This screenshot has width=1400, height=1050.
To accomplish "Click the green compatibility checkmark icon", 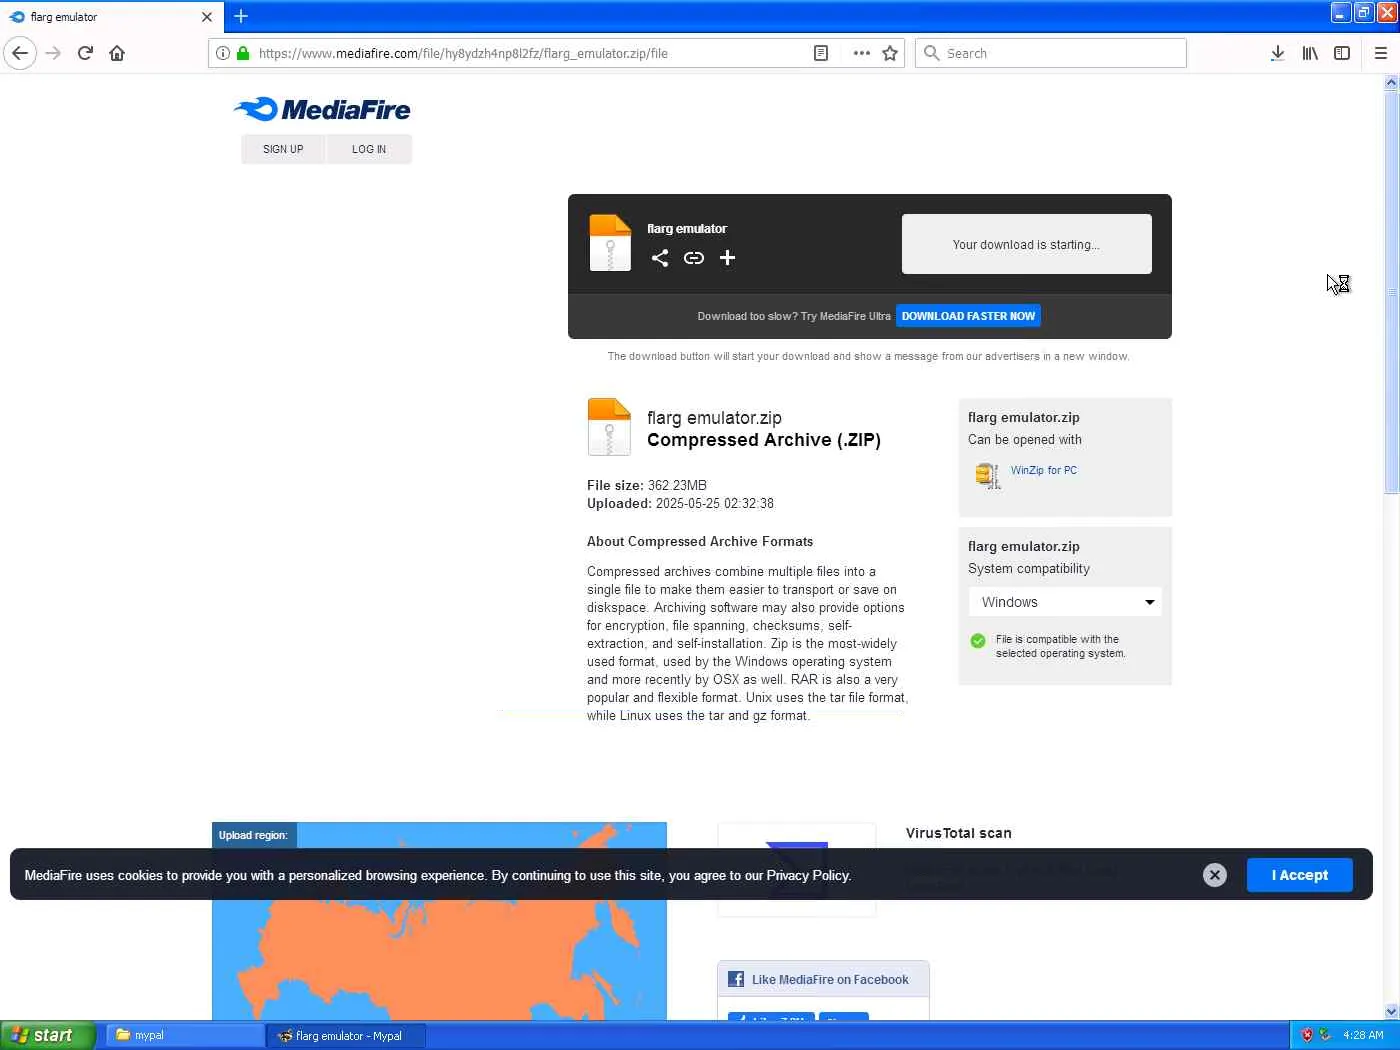I will pos(978,641).
